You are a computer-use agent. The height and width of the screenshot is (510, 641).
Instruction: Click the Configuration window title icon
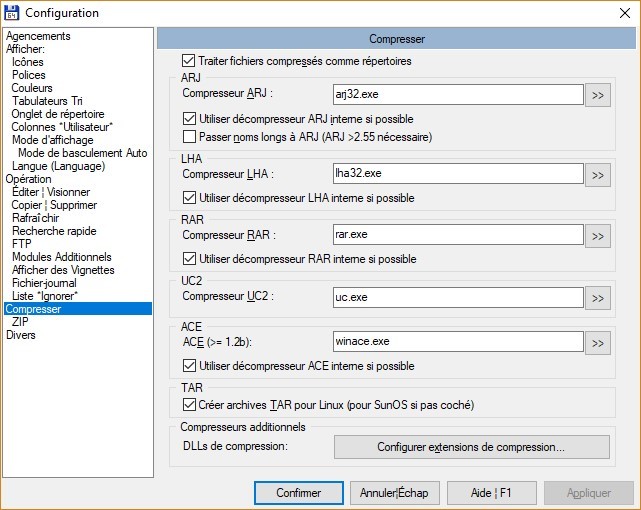coord(12,13)
